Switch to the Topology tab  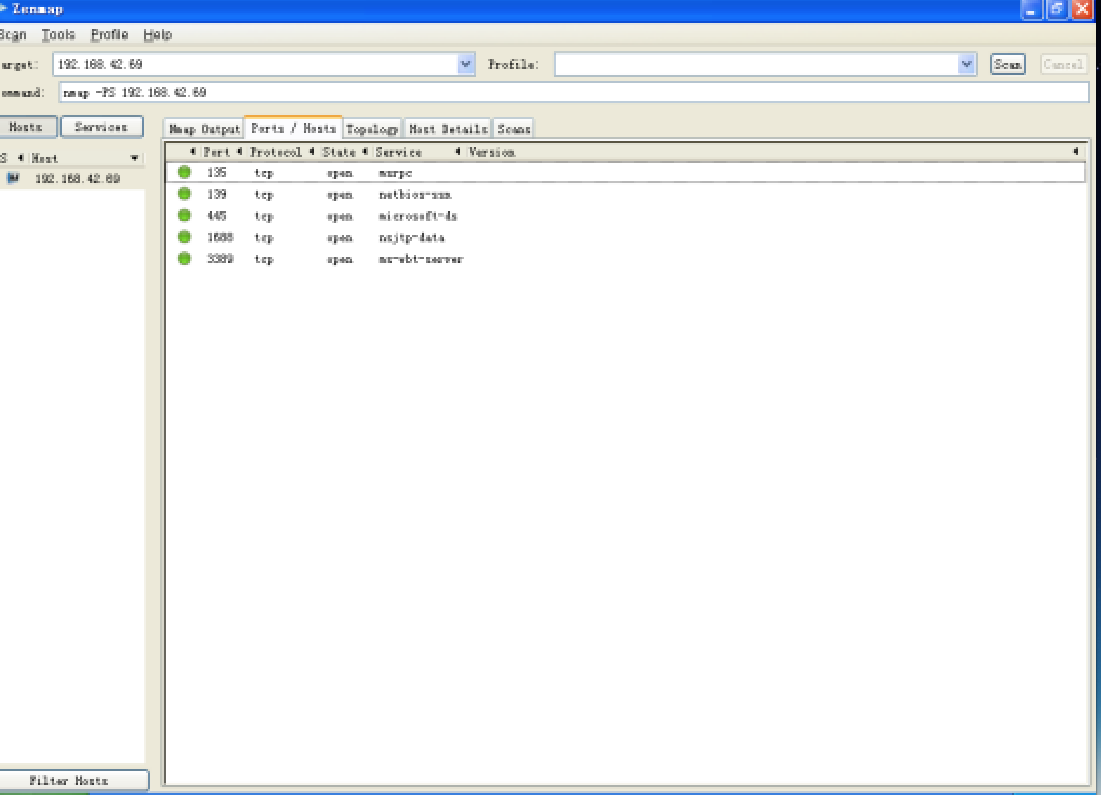pyautogui.click(x=372, y=129)
